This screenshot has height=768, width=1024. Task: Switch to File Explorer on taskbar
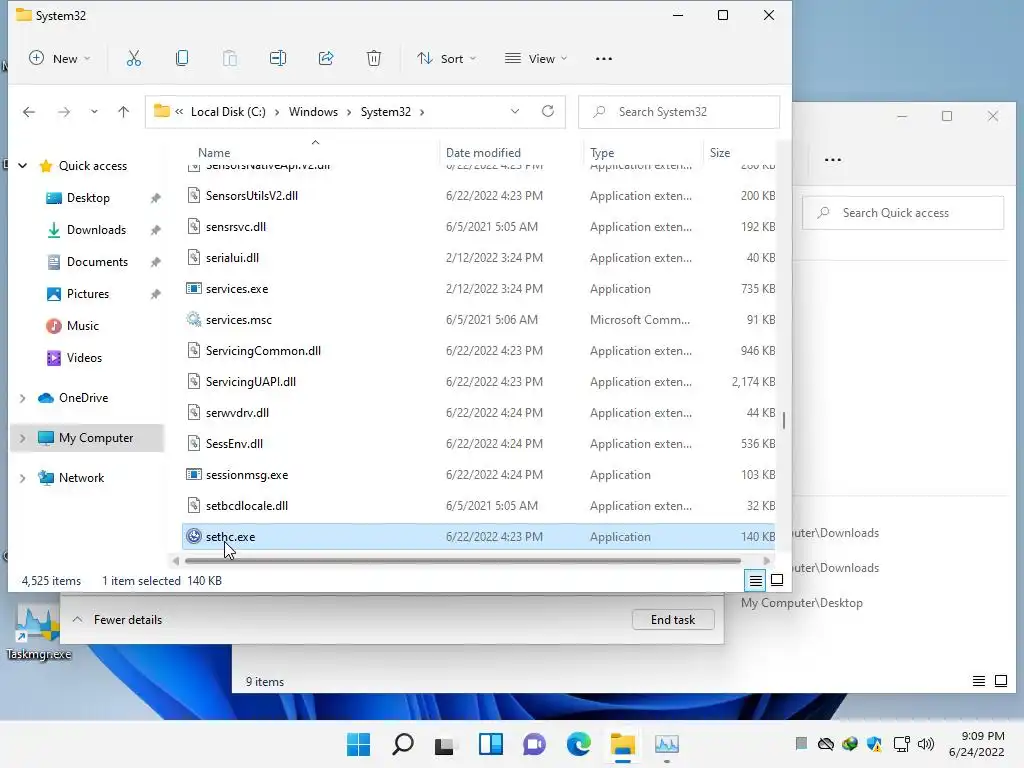coord(623,744)
